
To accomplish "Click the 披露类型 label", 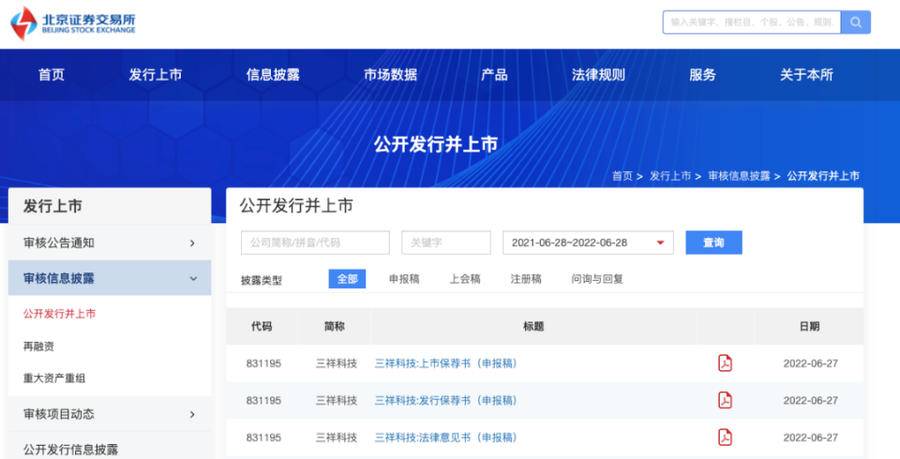I will pos(262,281).
